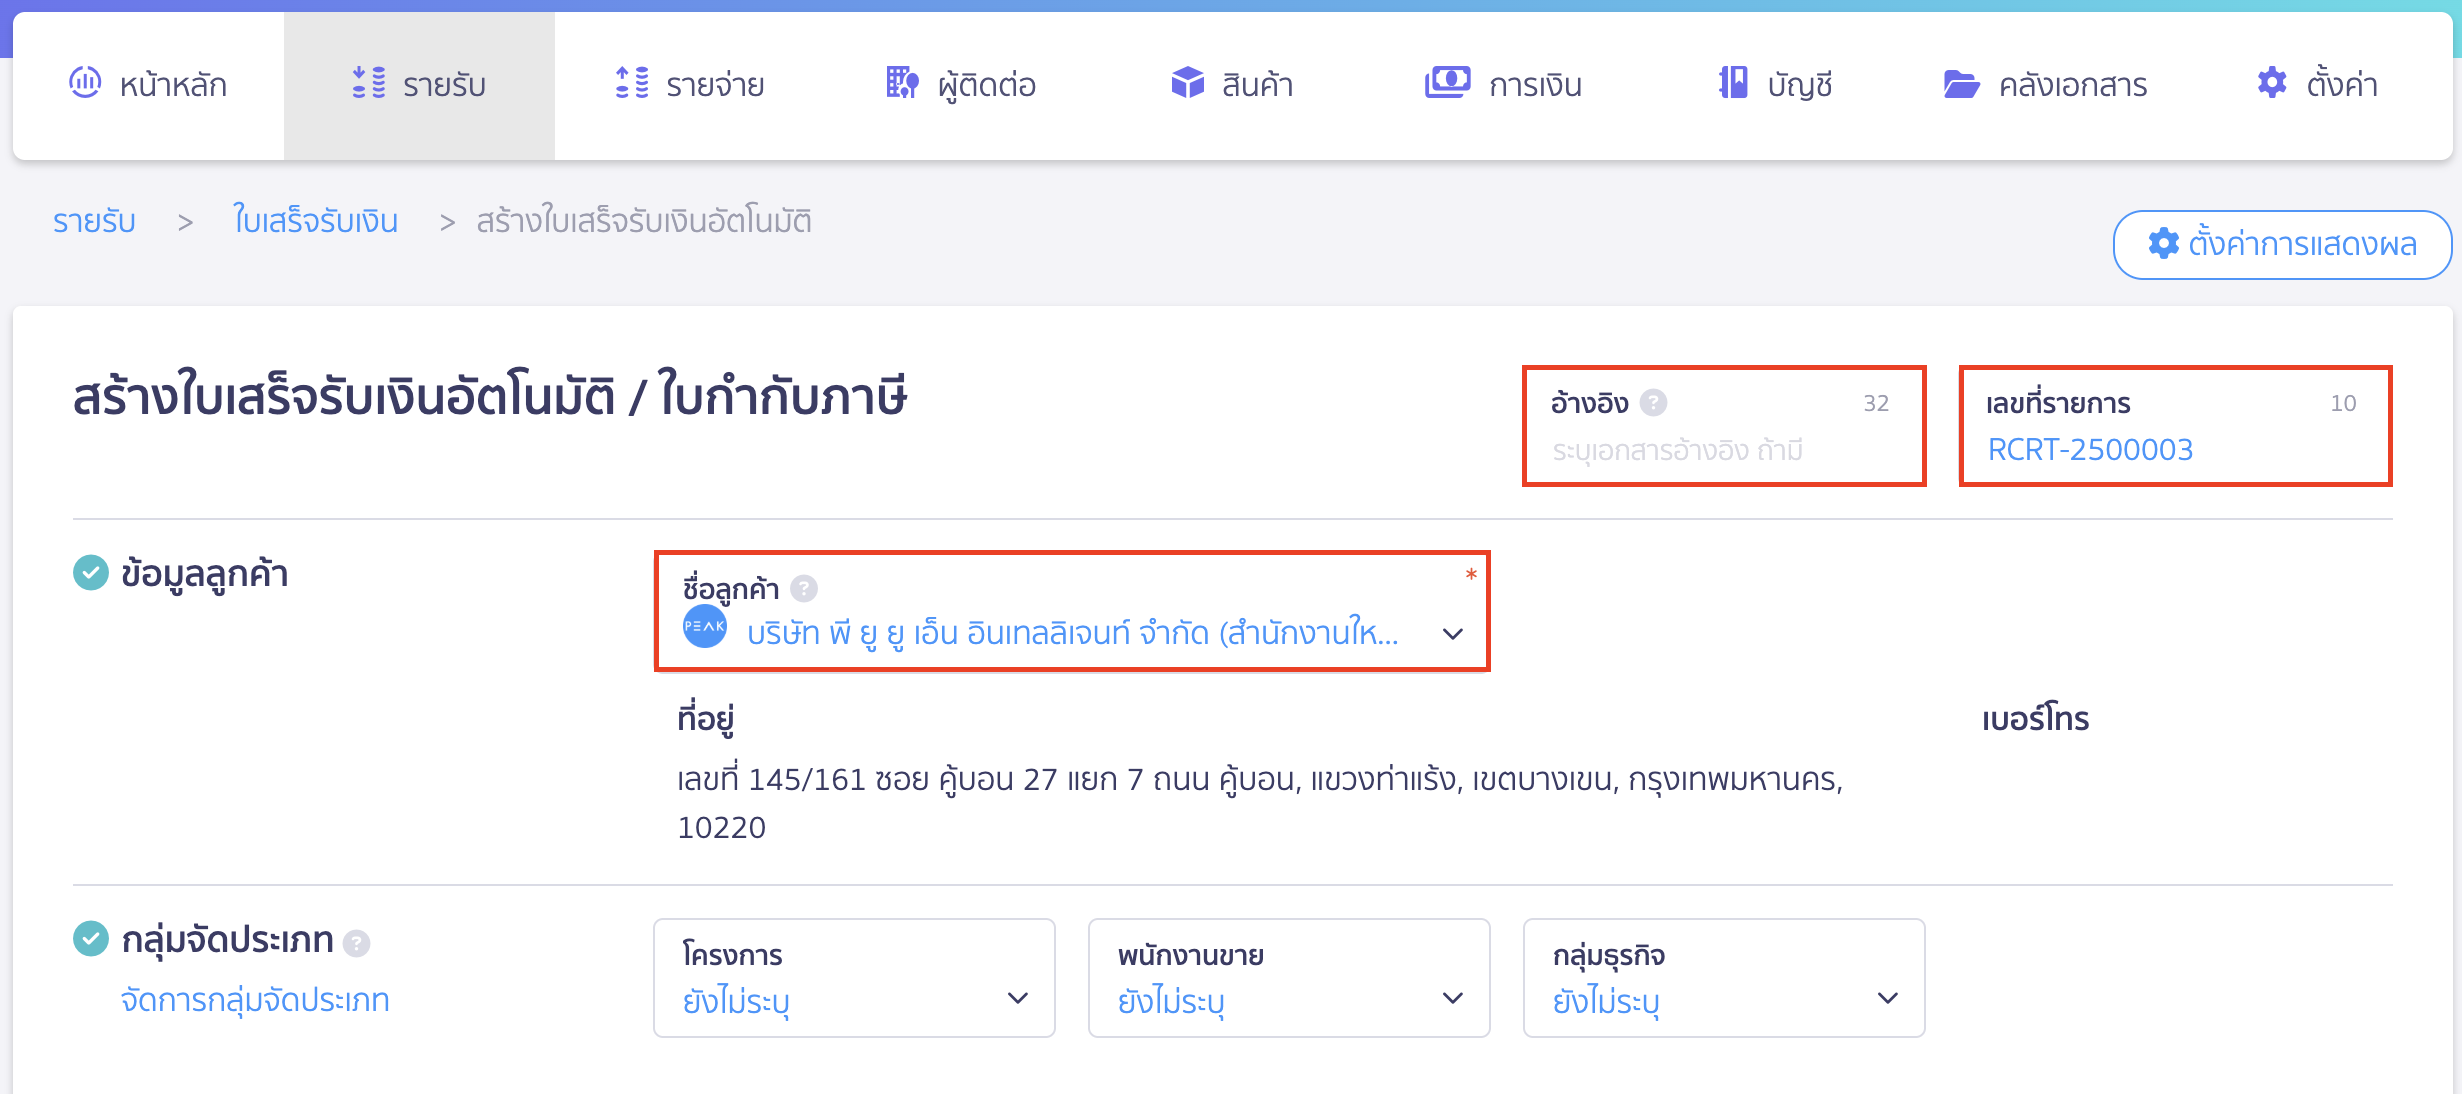
Task: Click the ที่อยู่ address label
Action: tap(706, 719)
